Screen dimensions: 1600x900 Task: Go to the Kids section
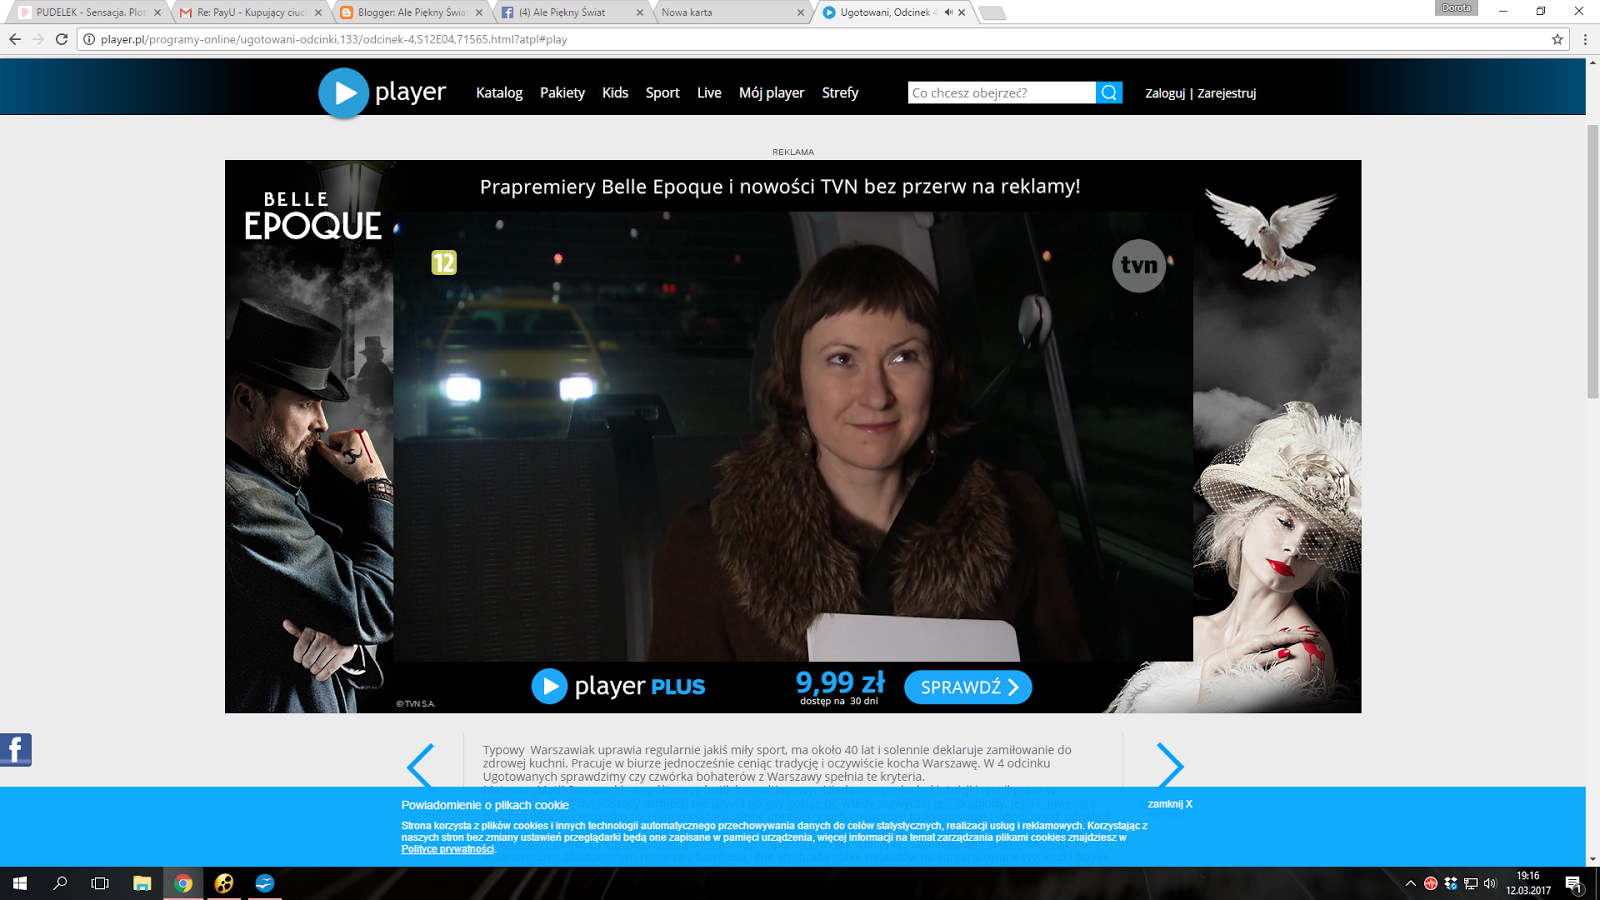[615, 93]
